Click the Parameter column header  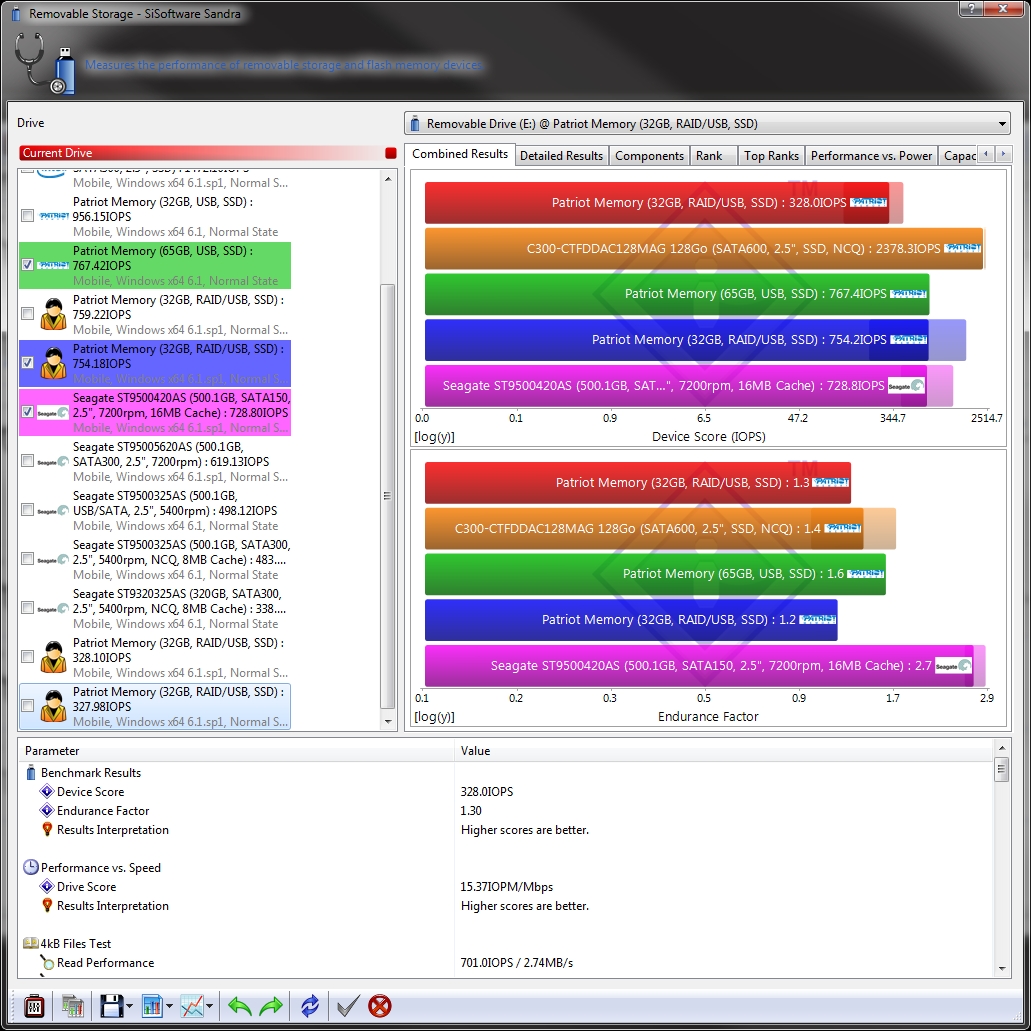(237, 751)
